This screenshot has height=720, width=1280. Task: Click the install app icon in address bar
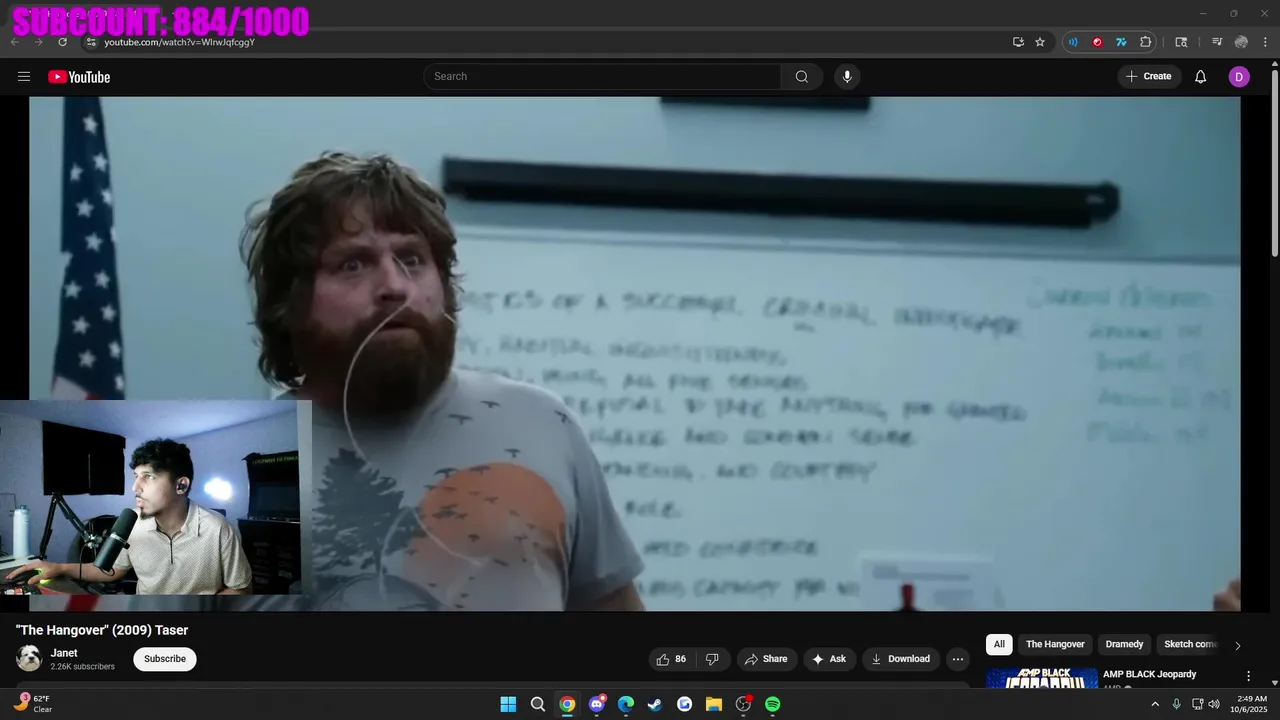point(1018,42)
